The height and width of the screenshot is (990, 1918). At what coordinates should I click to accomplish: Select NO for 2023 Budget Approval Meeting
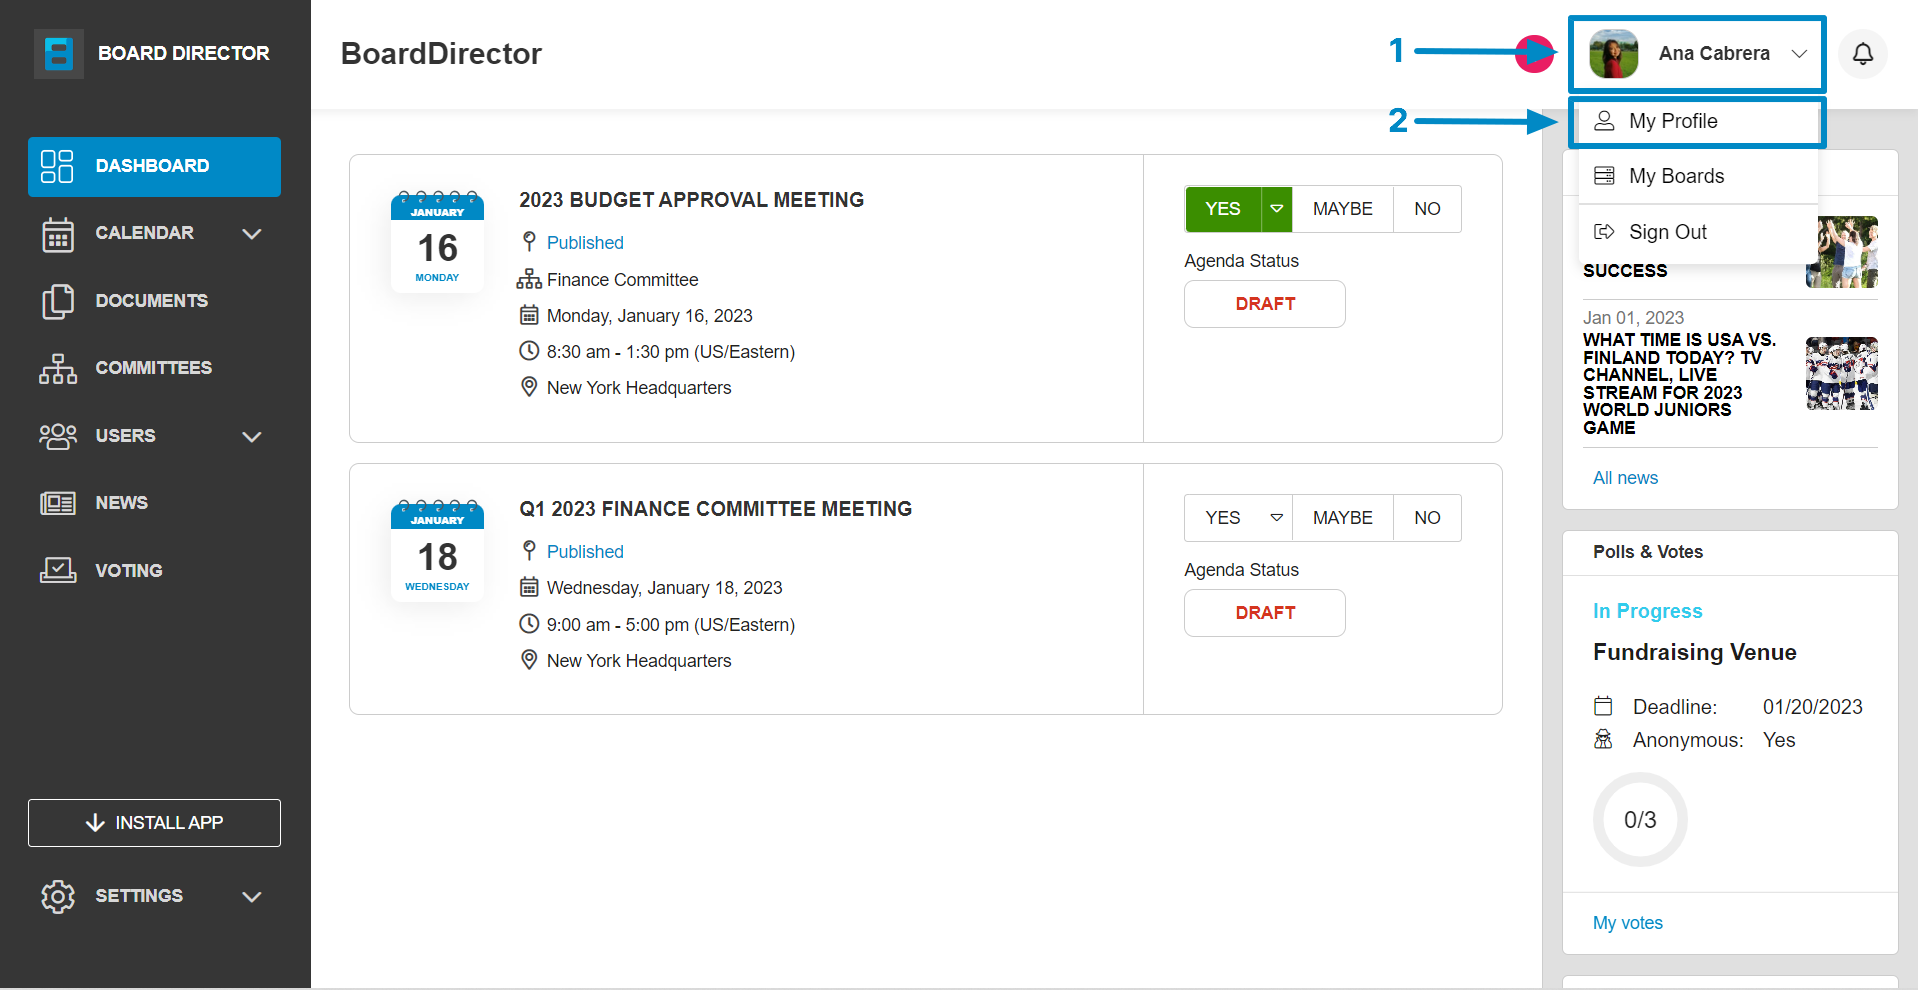pos(1427,209)
